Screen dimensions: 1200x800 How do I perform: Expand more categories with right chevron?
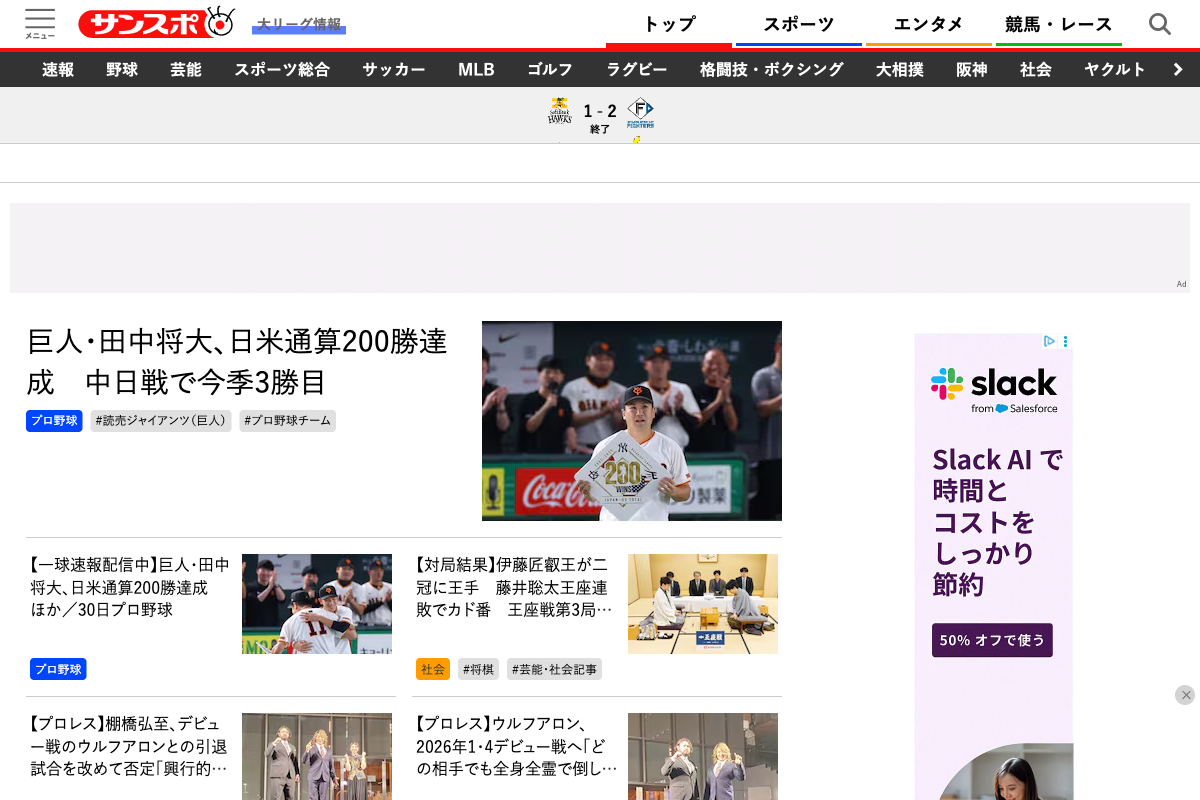(x=1178, y=69)
